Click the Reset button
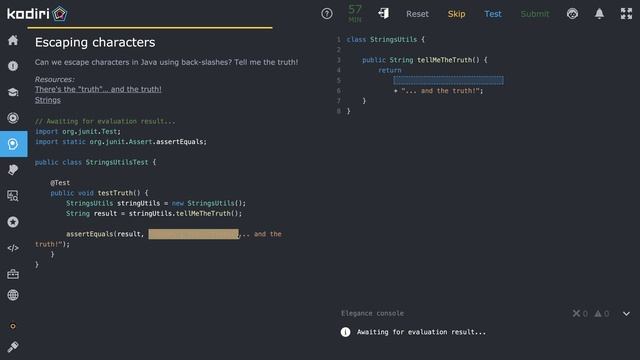The height and width of the screenshot is (360, 640). [x=417, y=14]
